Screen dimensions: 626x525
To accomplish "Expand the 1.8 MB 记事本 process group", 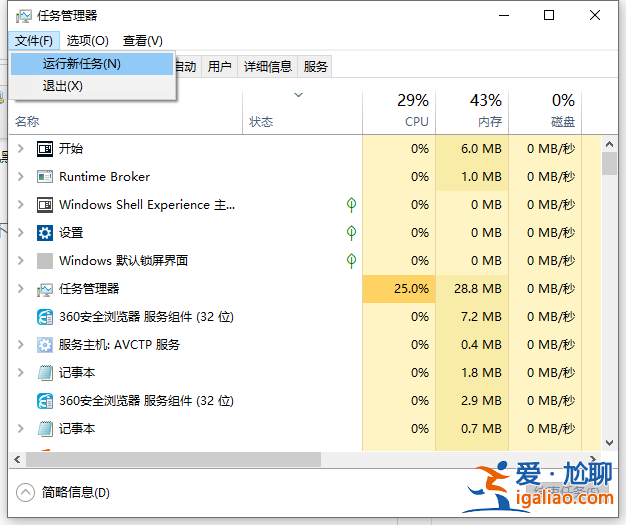I will [21, 372].
